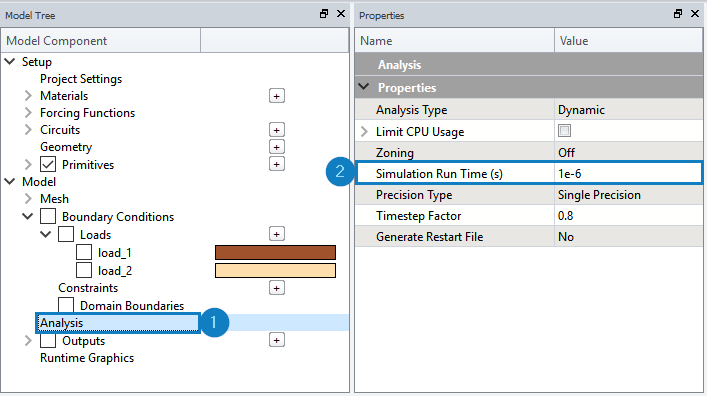
Task: Collapse the Properties section header
Action: (x=364, y=87)
